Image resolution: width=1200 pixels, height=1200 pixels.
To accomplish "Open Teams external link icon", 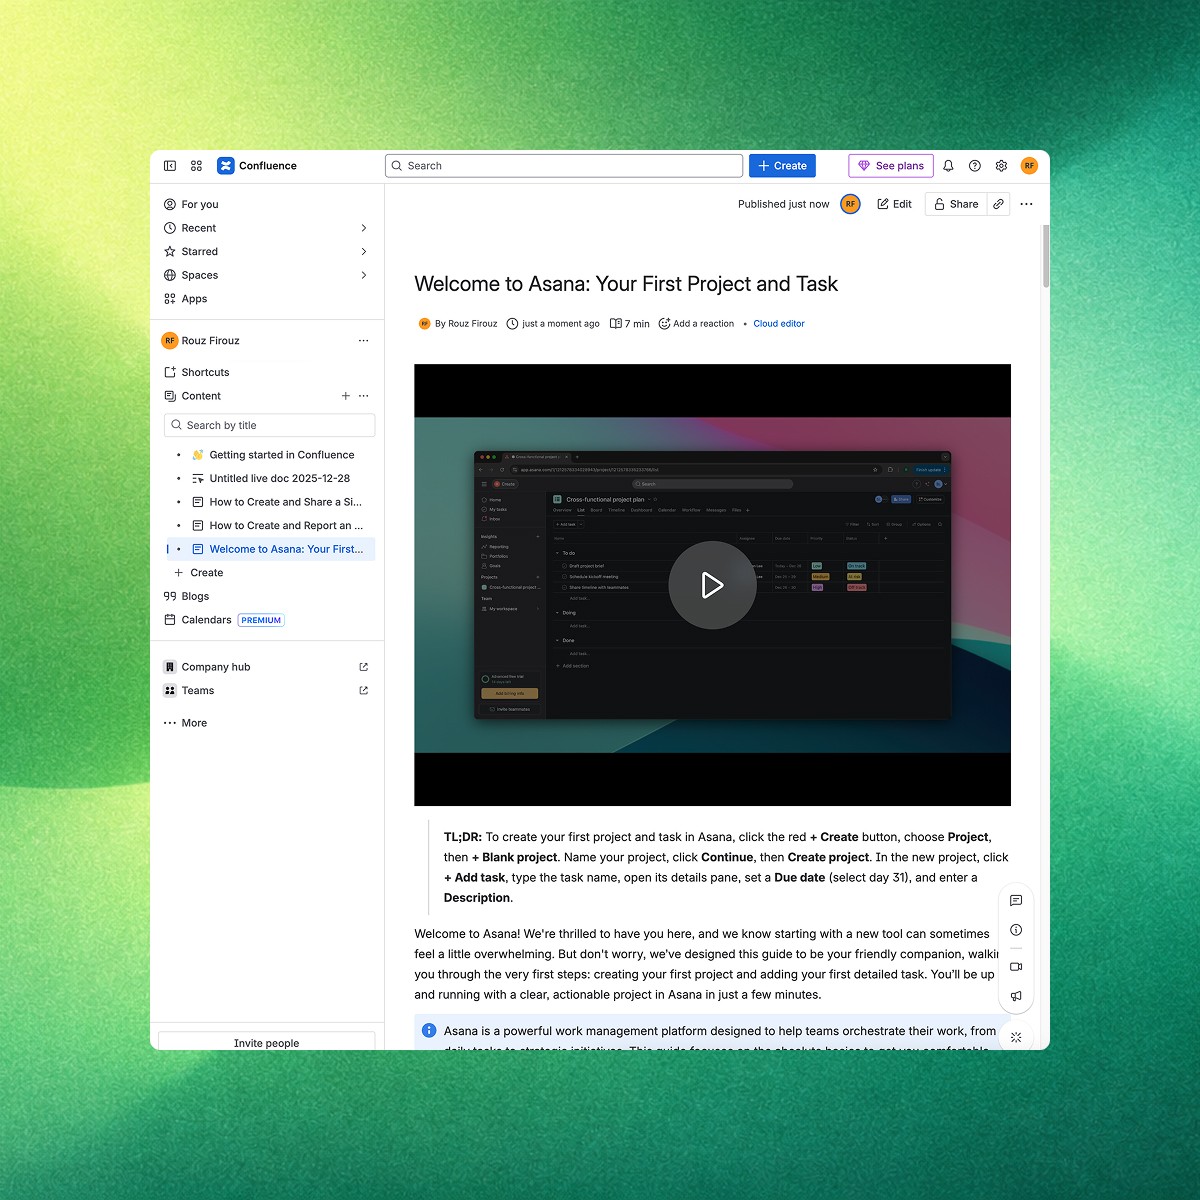I will [363, 691].
